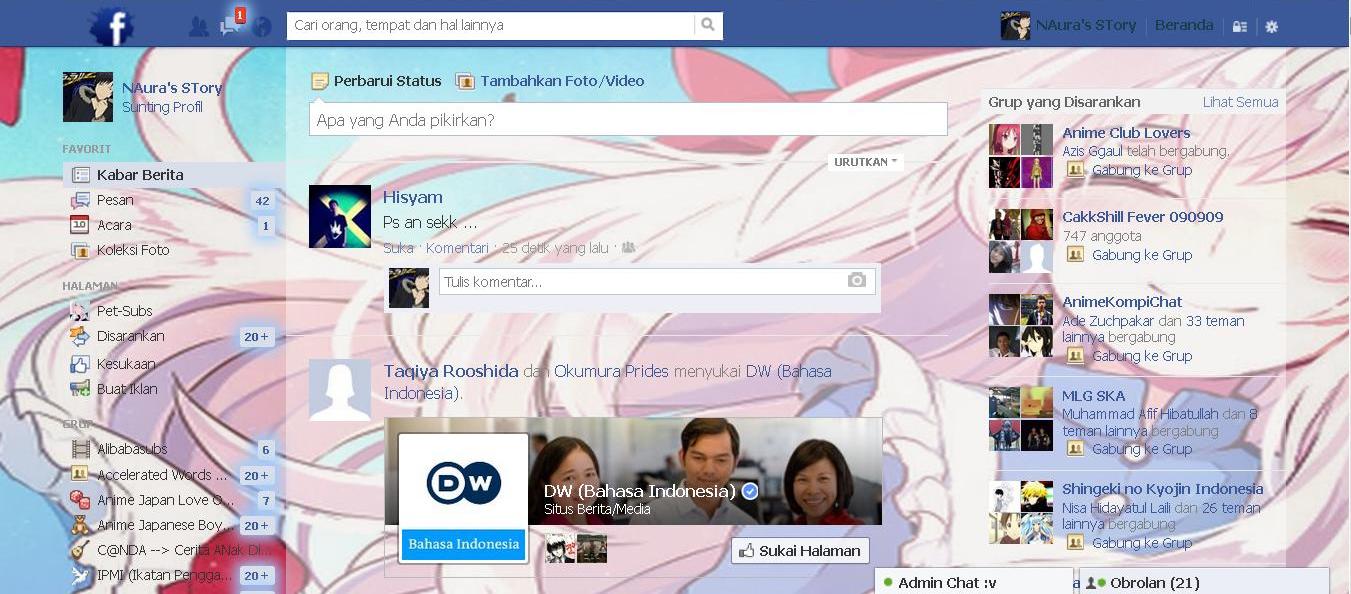Click the Tulis komentar field
Viewport: 1351px width, 594px height.
point(657,282)
